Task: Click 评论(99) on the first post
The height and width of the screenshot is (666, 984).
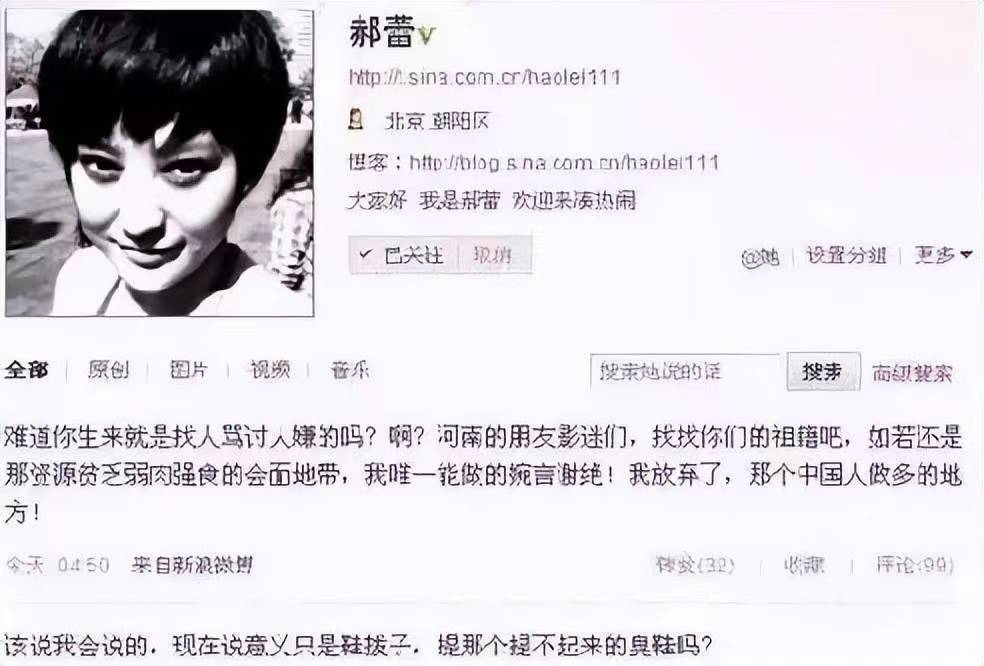Action: pyautogui.click(x=915, y=565)
